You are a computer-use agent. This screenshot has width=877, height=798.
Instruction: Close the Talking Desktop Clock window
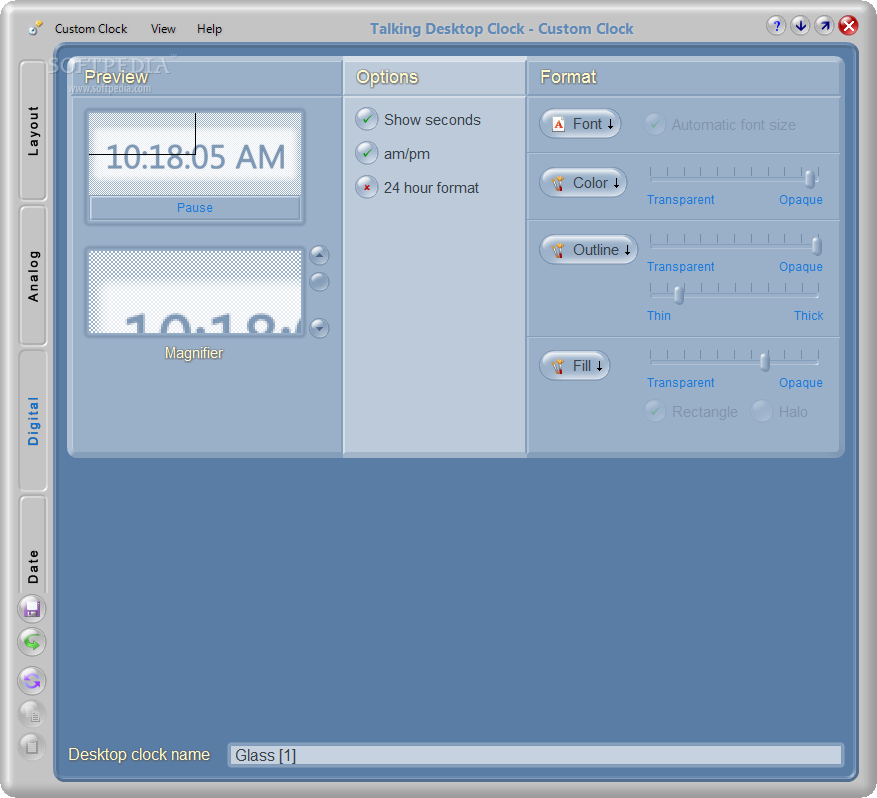pos(848,26)
